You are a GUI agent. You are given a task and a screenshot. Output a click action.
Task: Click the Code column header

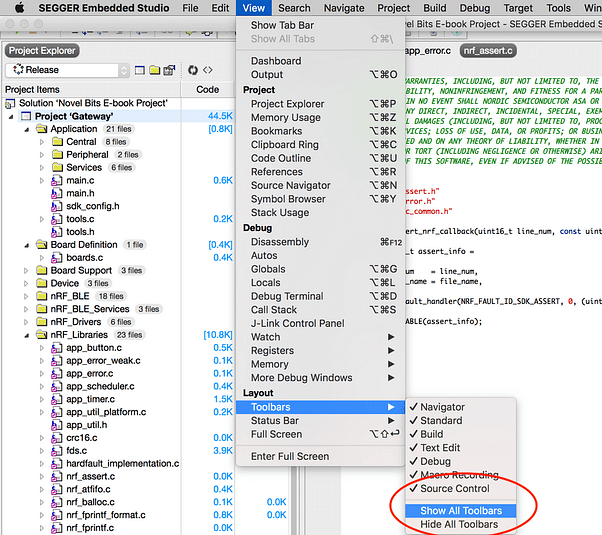pos(207,89)
